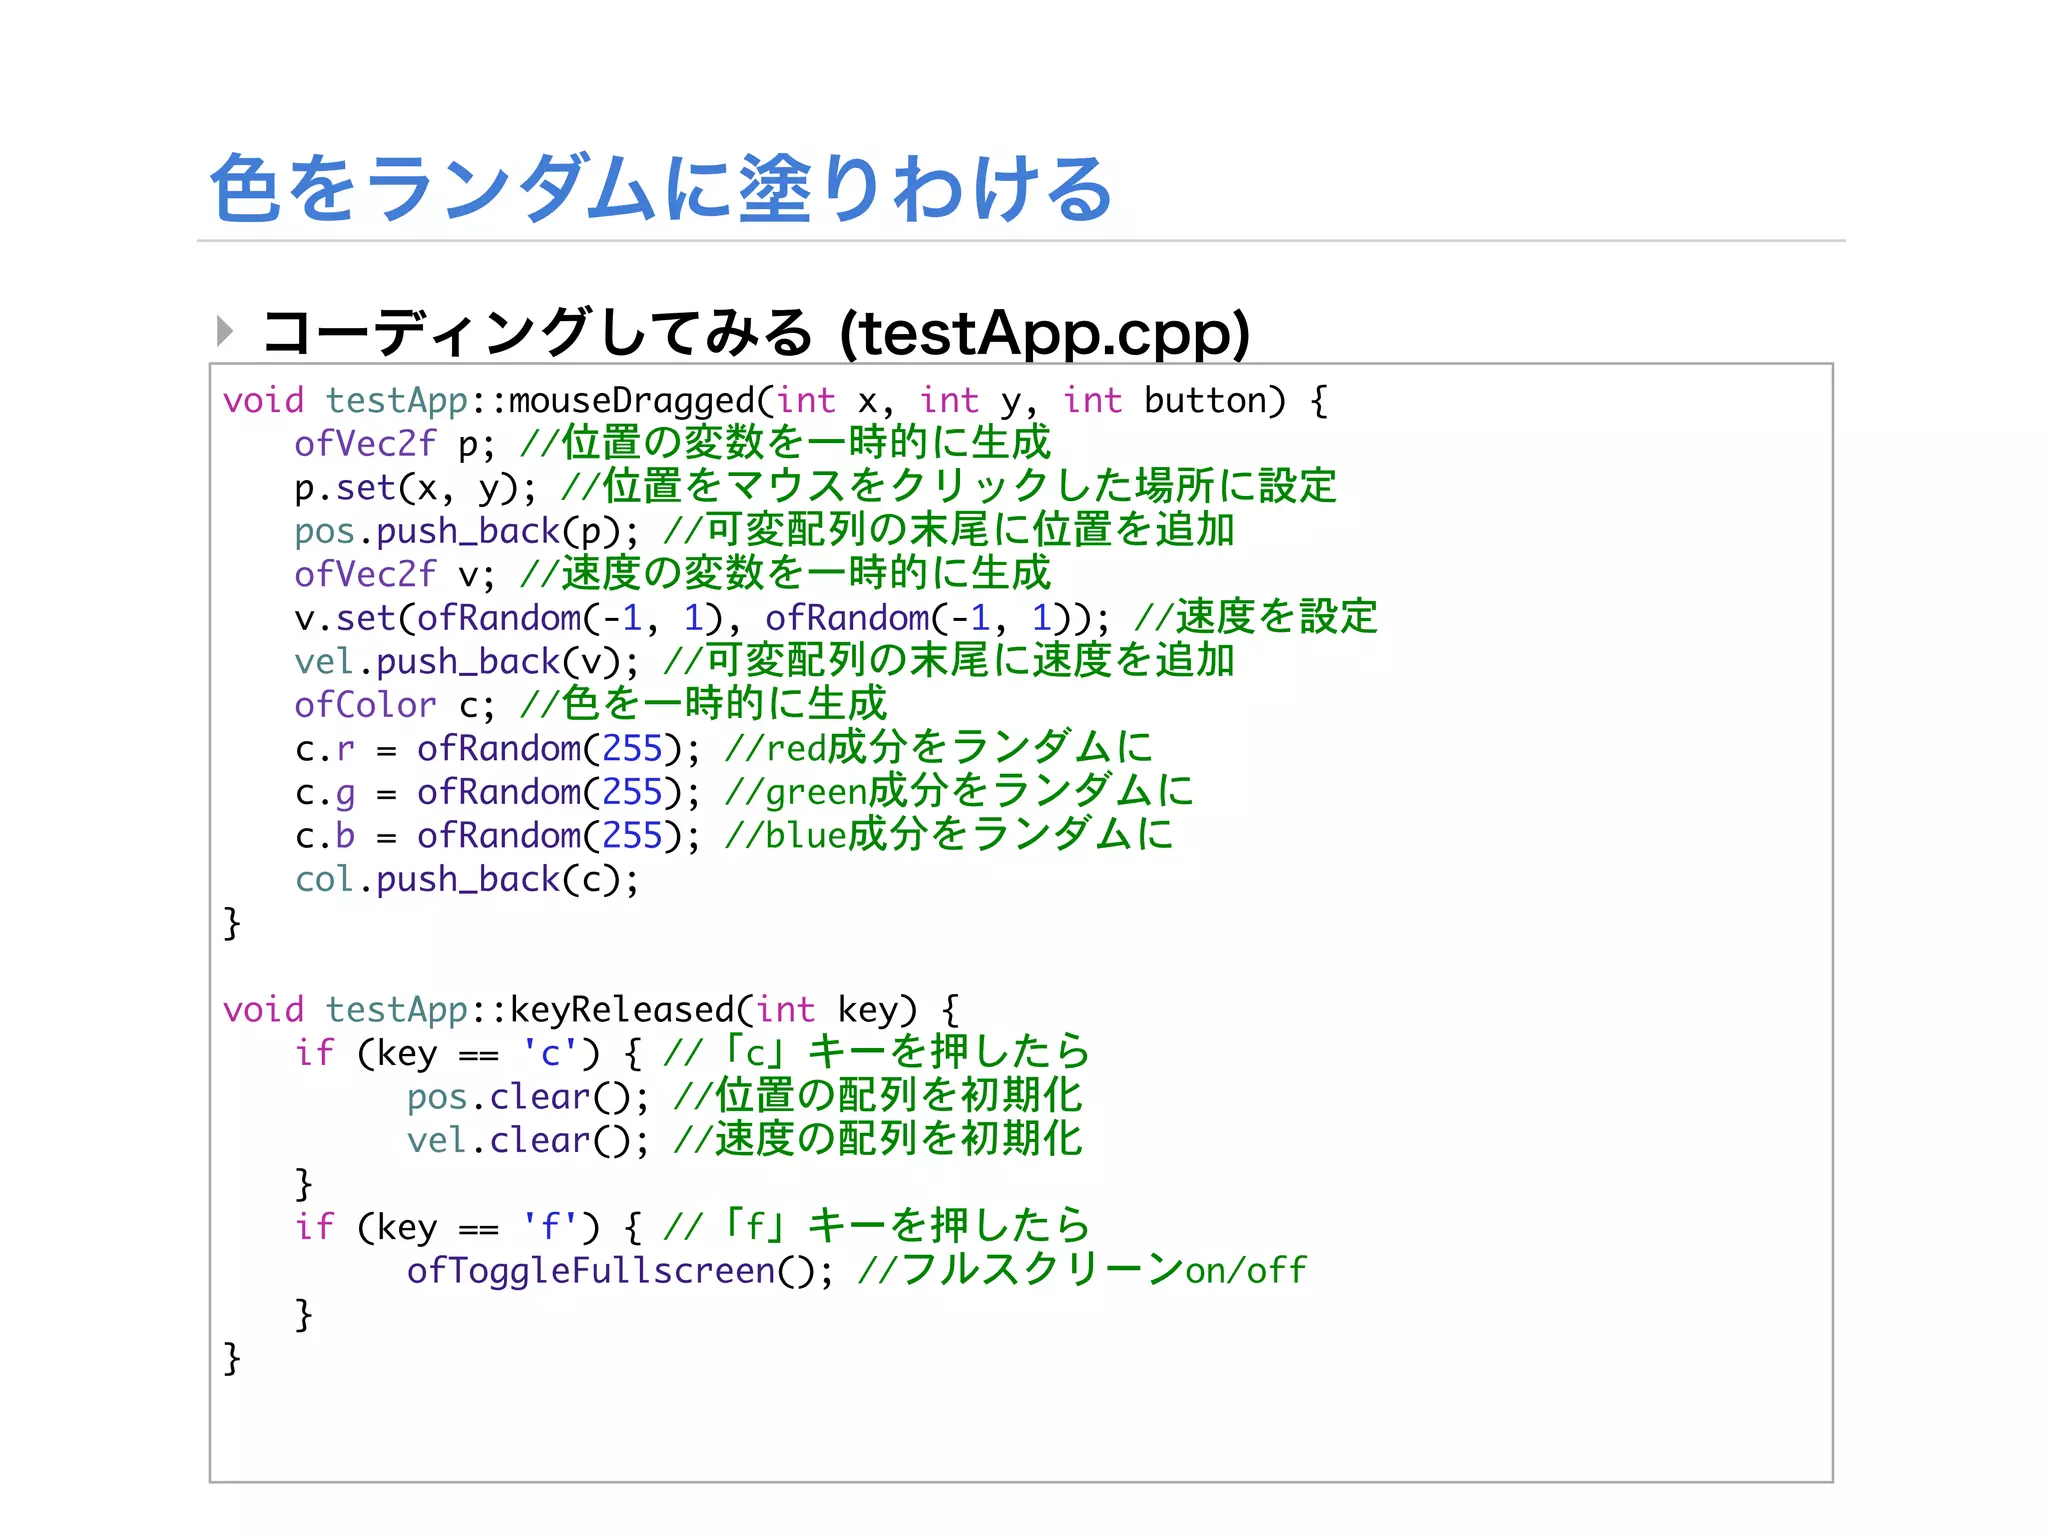
Task: Click the triangle bullet before コーディングしてみる
Action: (x=225, y=330)
